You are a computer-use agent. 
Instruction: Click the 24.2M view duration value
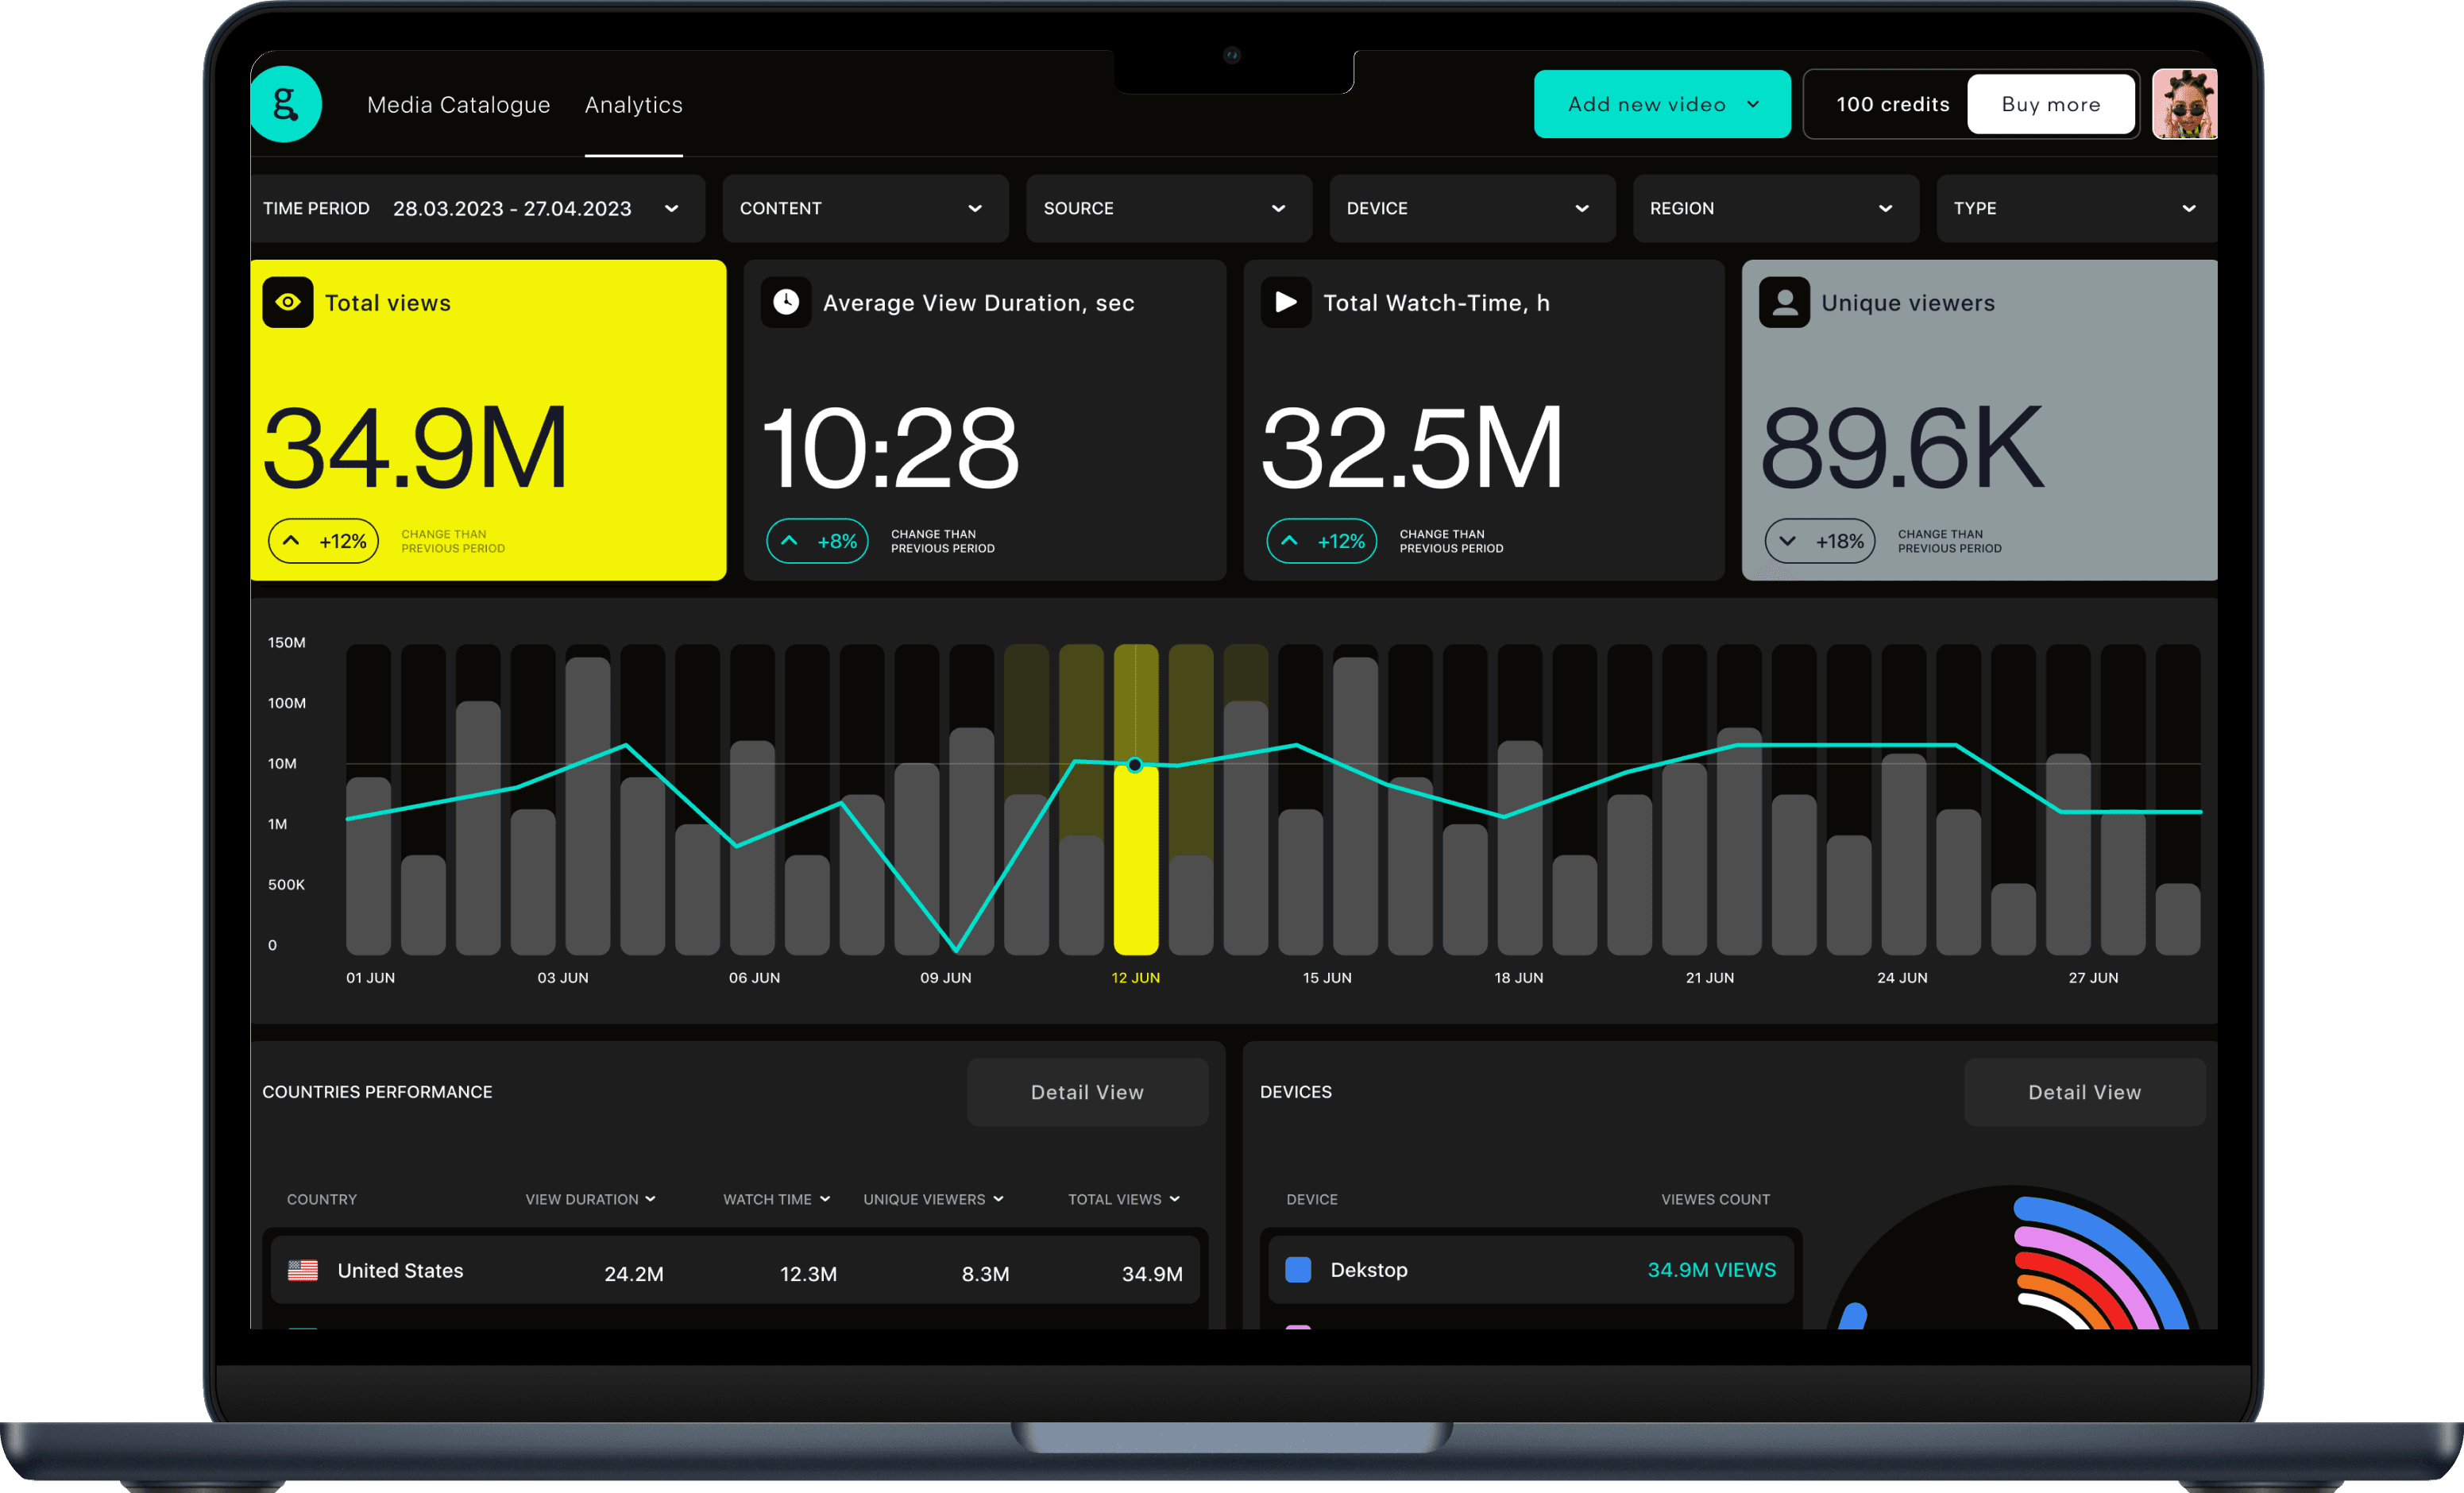pos(634,1274)
